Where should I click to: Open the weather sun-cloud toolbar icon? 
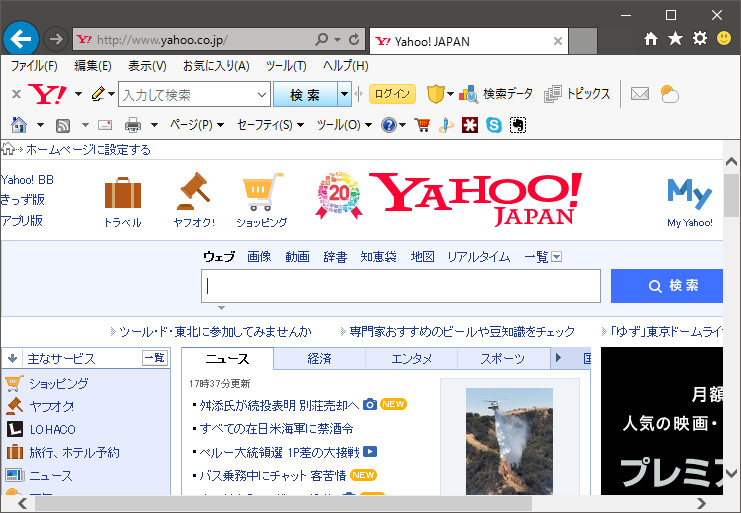(670, 94)
